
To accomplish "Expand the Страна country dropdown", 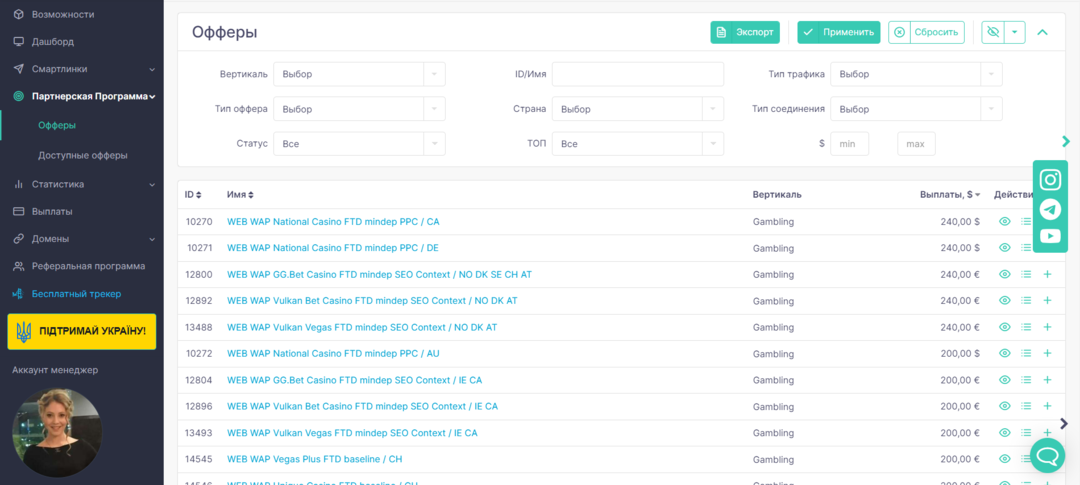I will (637, 109).
